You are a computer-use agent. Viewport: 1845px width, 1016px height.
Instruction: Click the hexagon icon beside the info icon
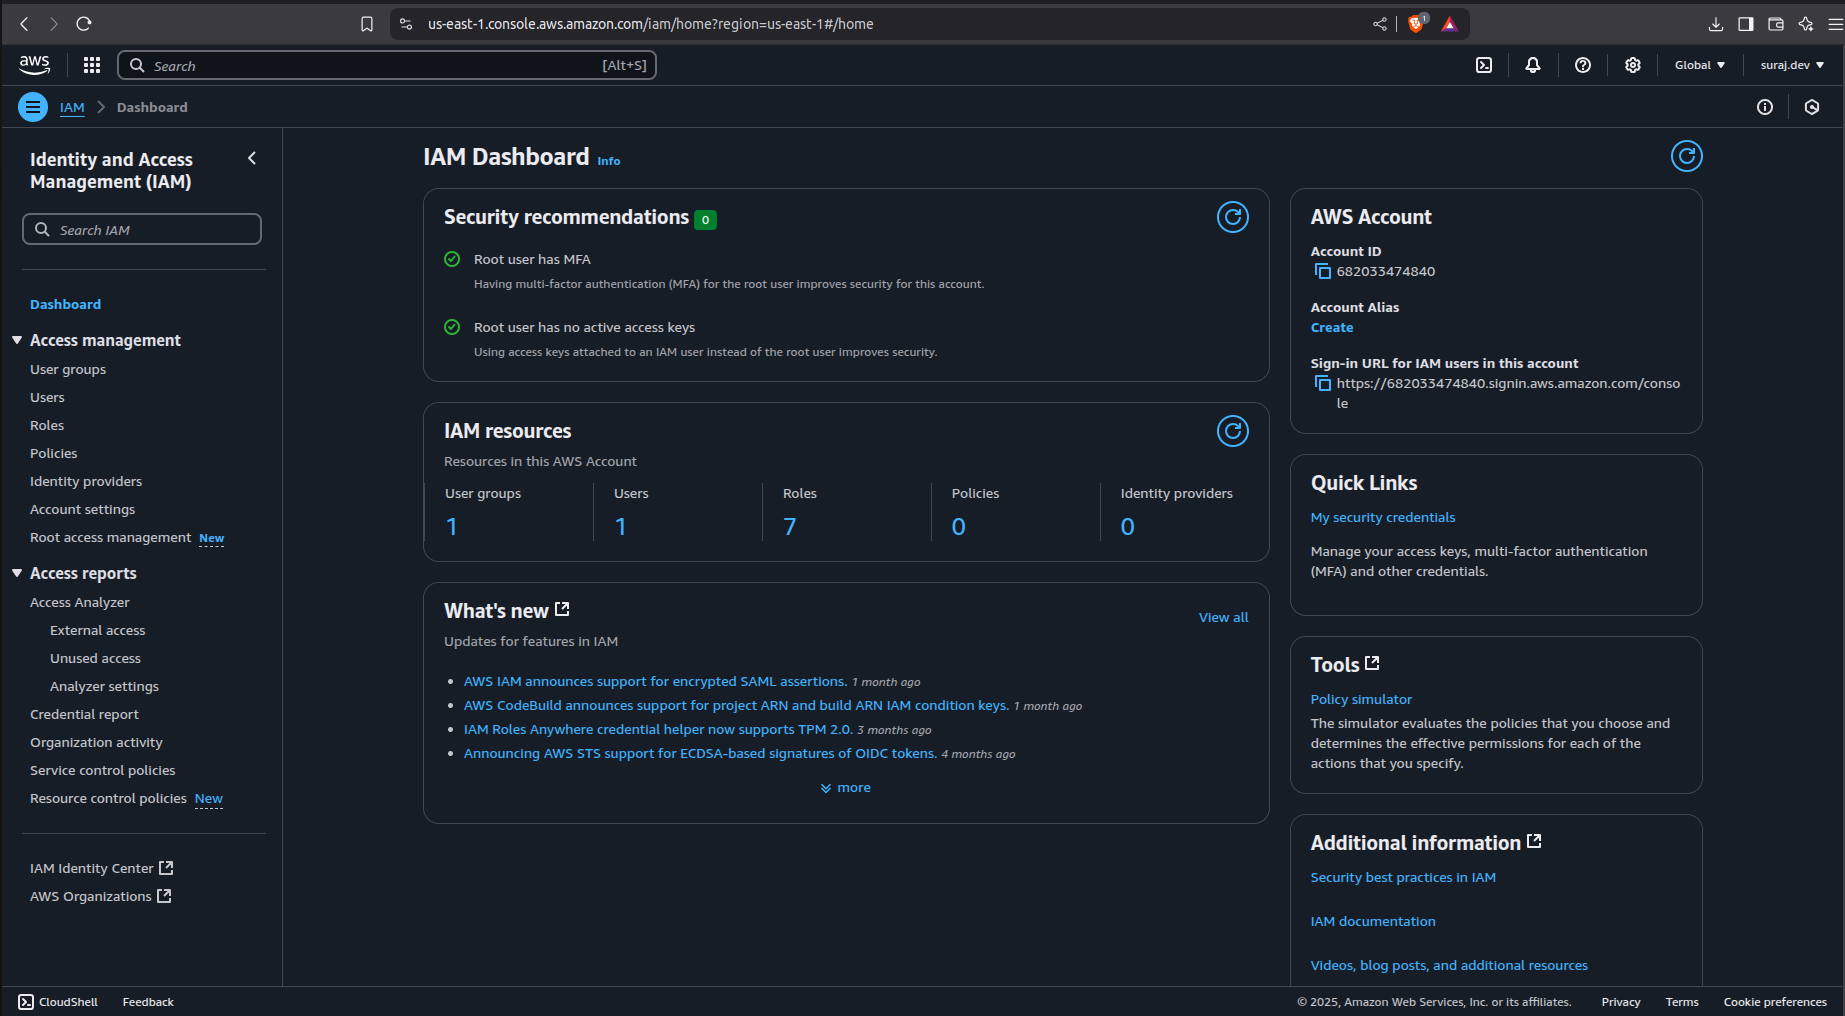(1812, 107)
